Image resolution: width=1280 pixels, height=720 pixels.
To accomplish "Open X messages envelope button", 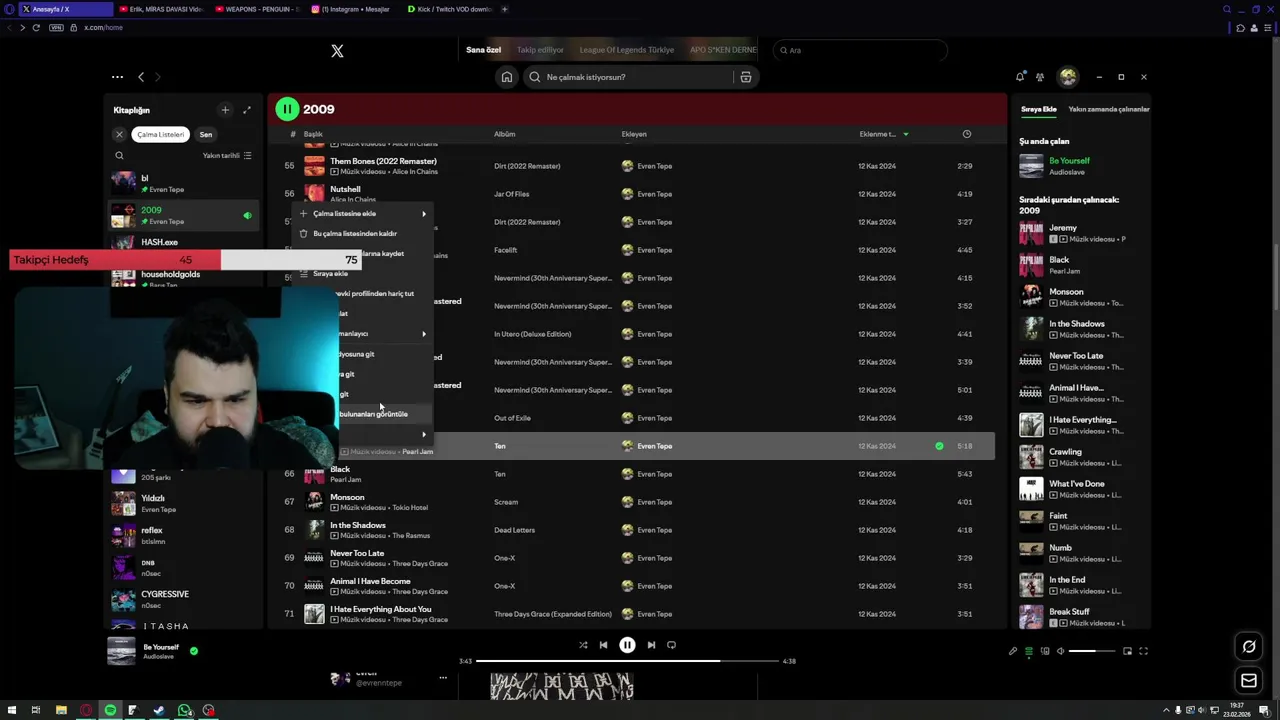I will pos(1249,681).
